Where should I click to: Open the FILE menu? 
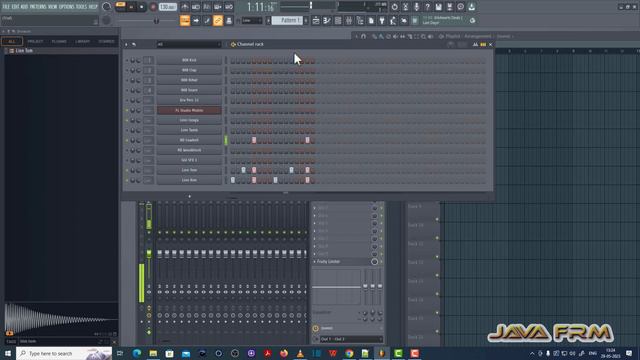click(x=6, y=7)
